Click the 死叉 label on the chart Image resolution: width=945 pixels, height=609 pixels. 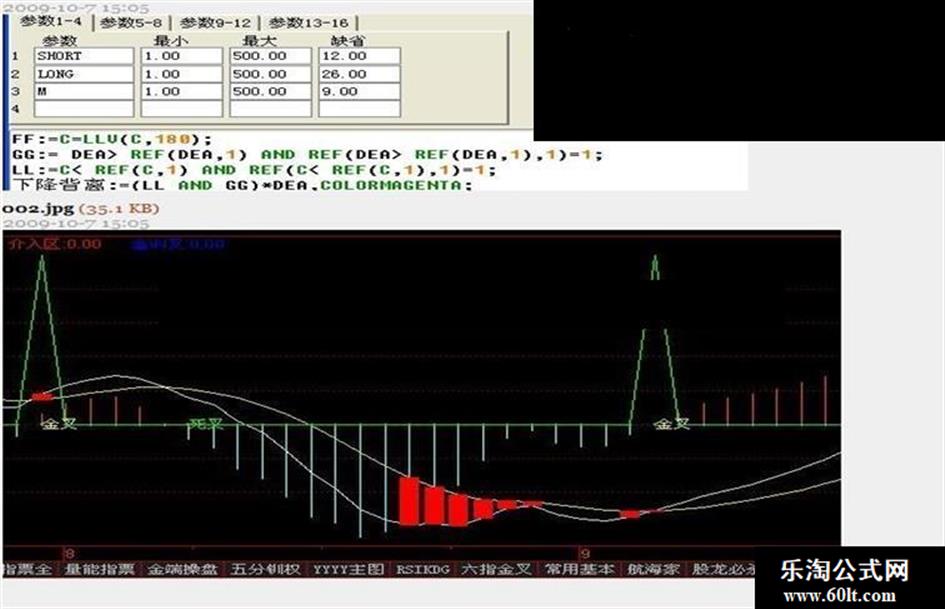206,424
